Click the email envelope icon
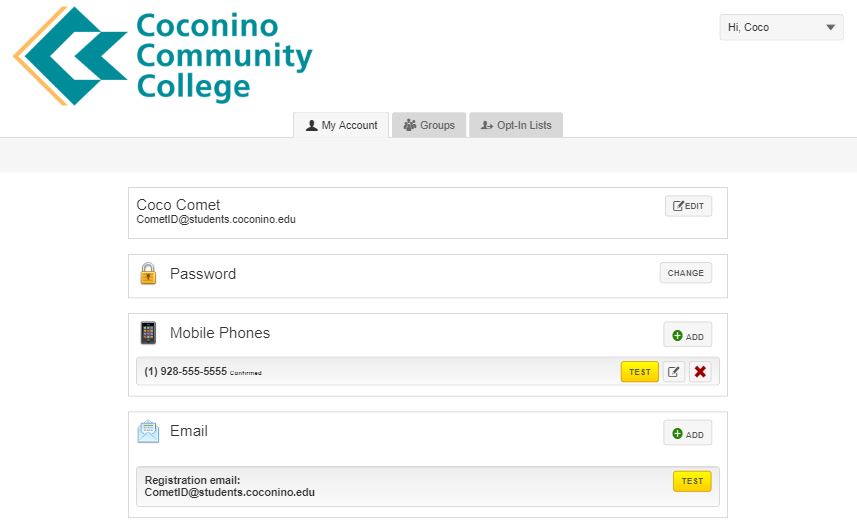857x530 pixels. click(148, 431)
